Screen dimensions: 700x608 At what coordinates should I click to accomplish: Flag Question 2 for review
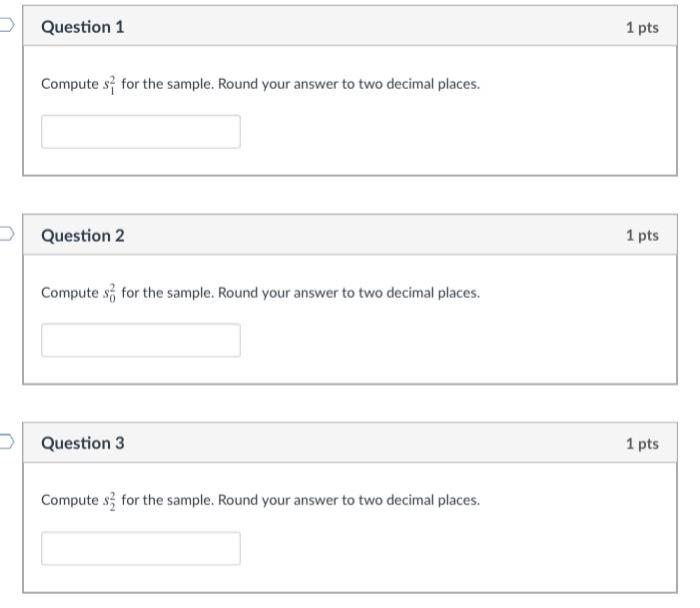6,235
